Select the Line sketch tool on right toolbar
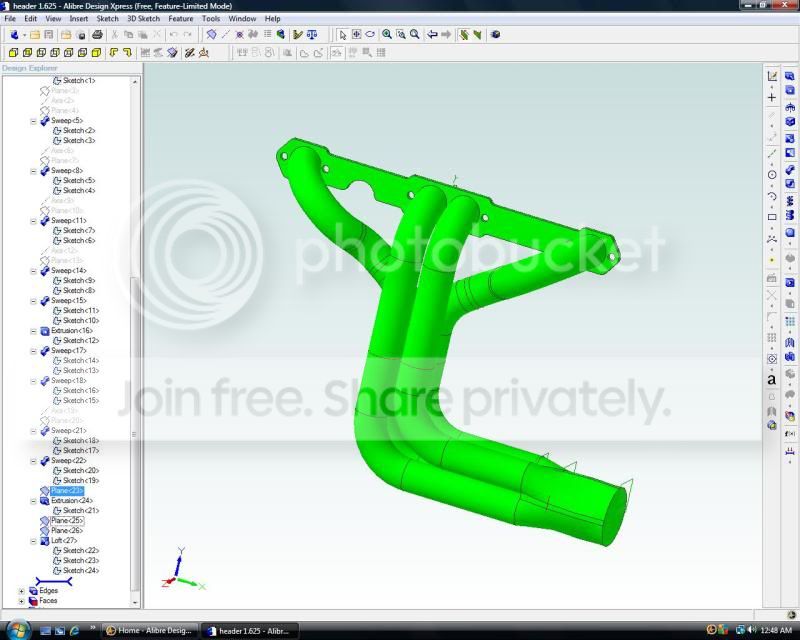The height and width of the screenshot is (640, 800). (x=772, y=154)
